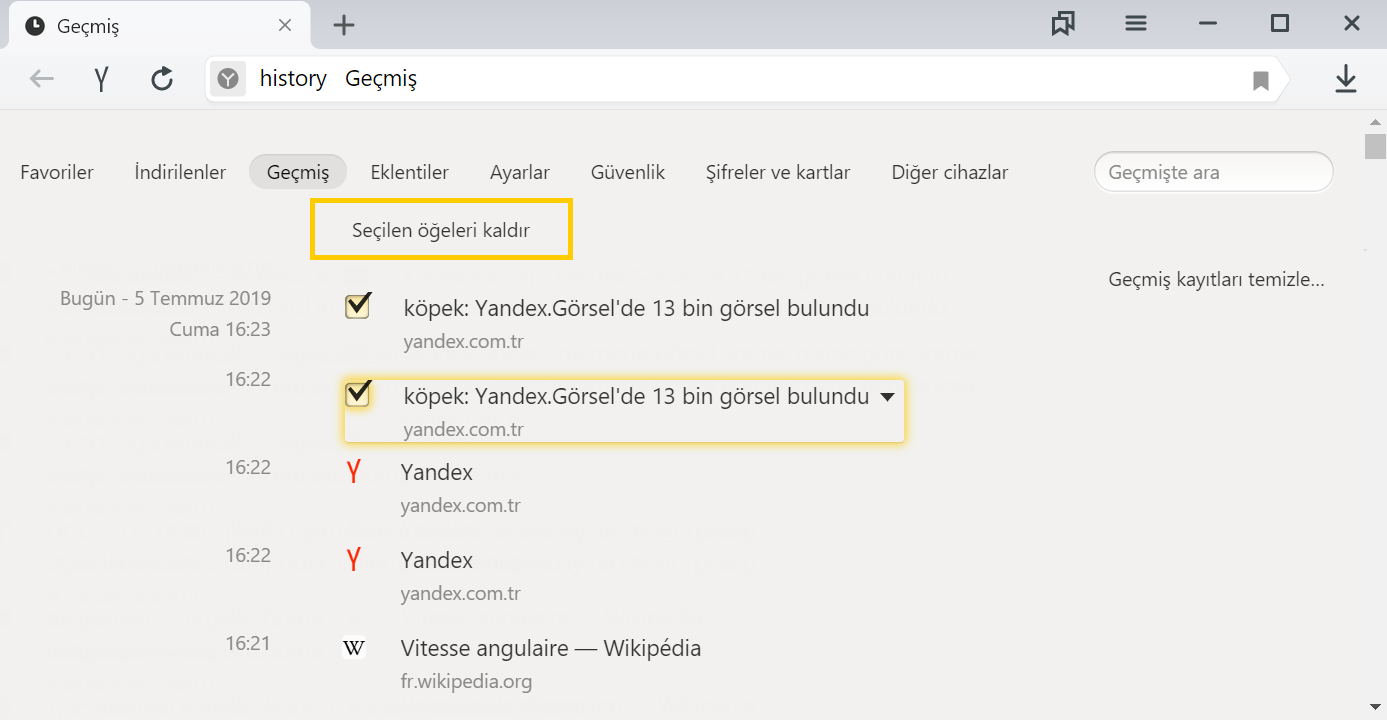The height and width of the screenshot is (720, 1387).
Task: Click the Wikipedia favicon next to Vitesse angulaire
Action: pyautogui.click(x=354, y=649)
